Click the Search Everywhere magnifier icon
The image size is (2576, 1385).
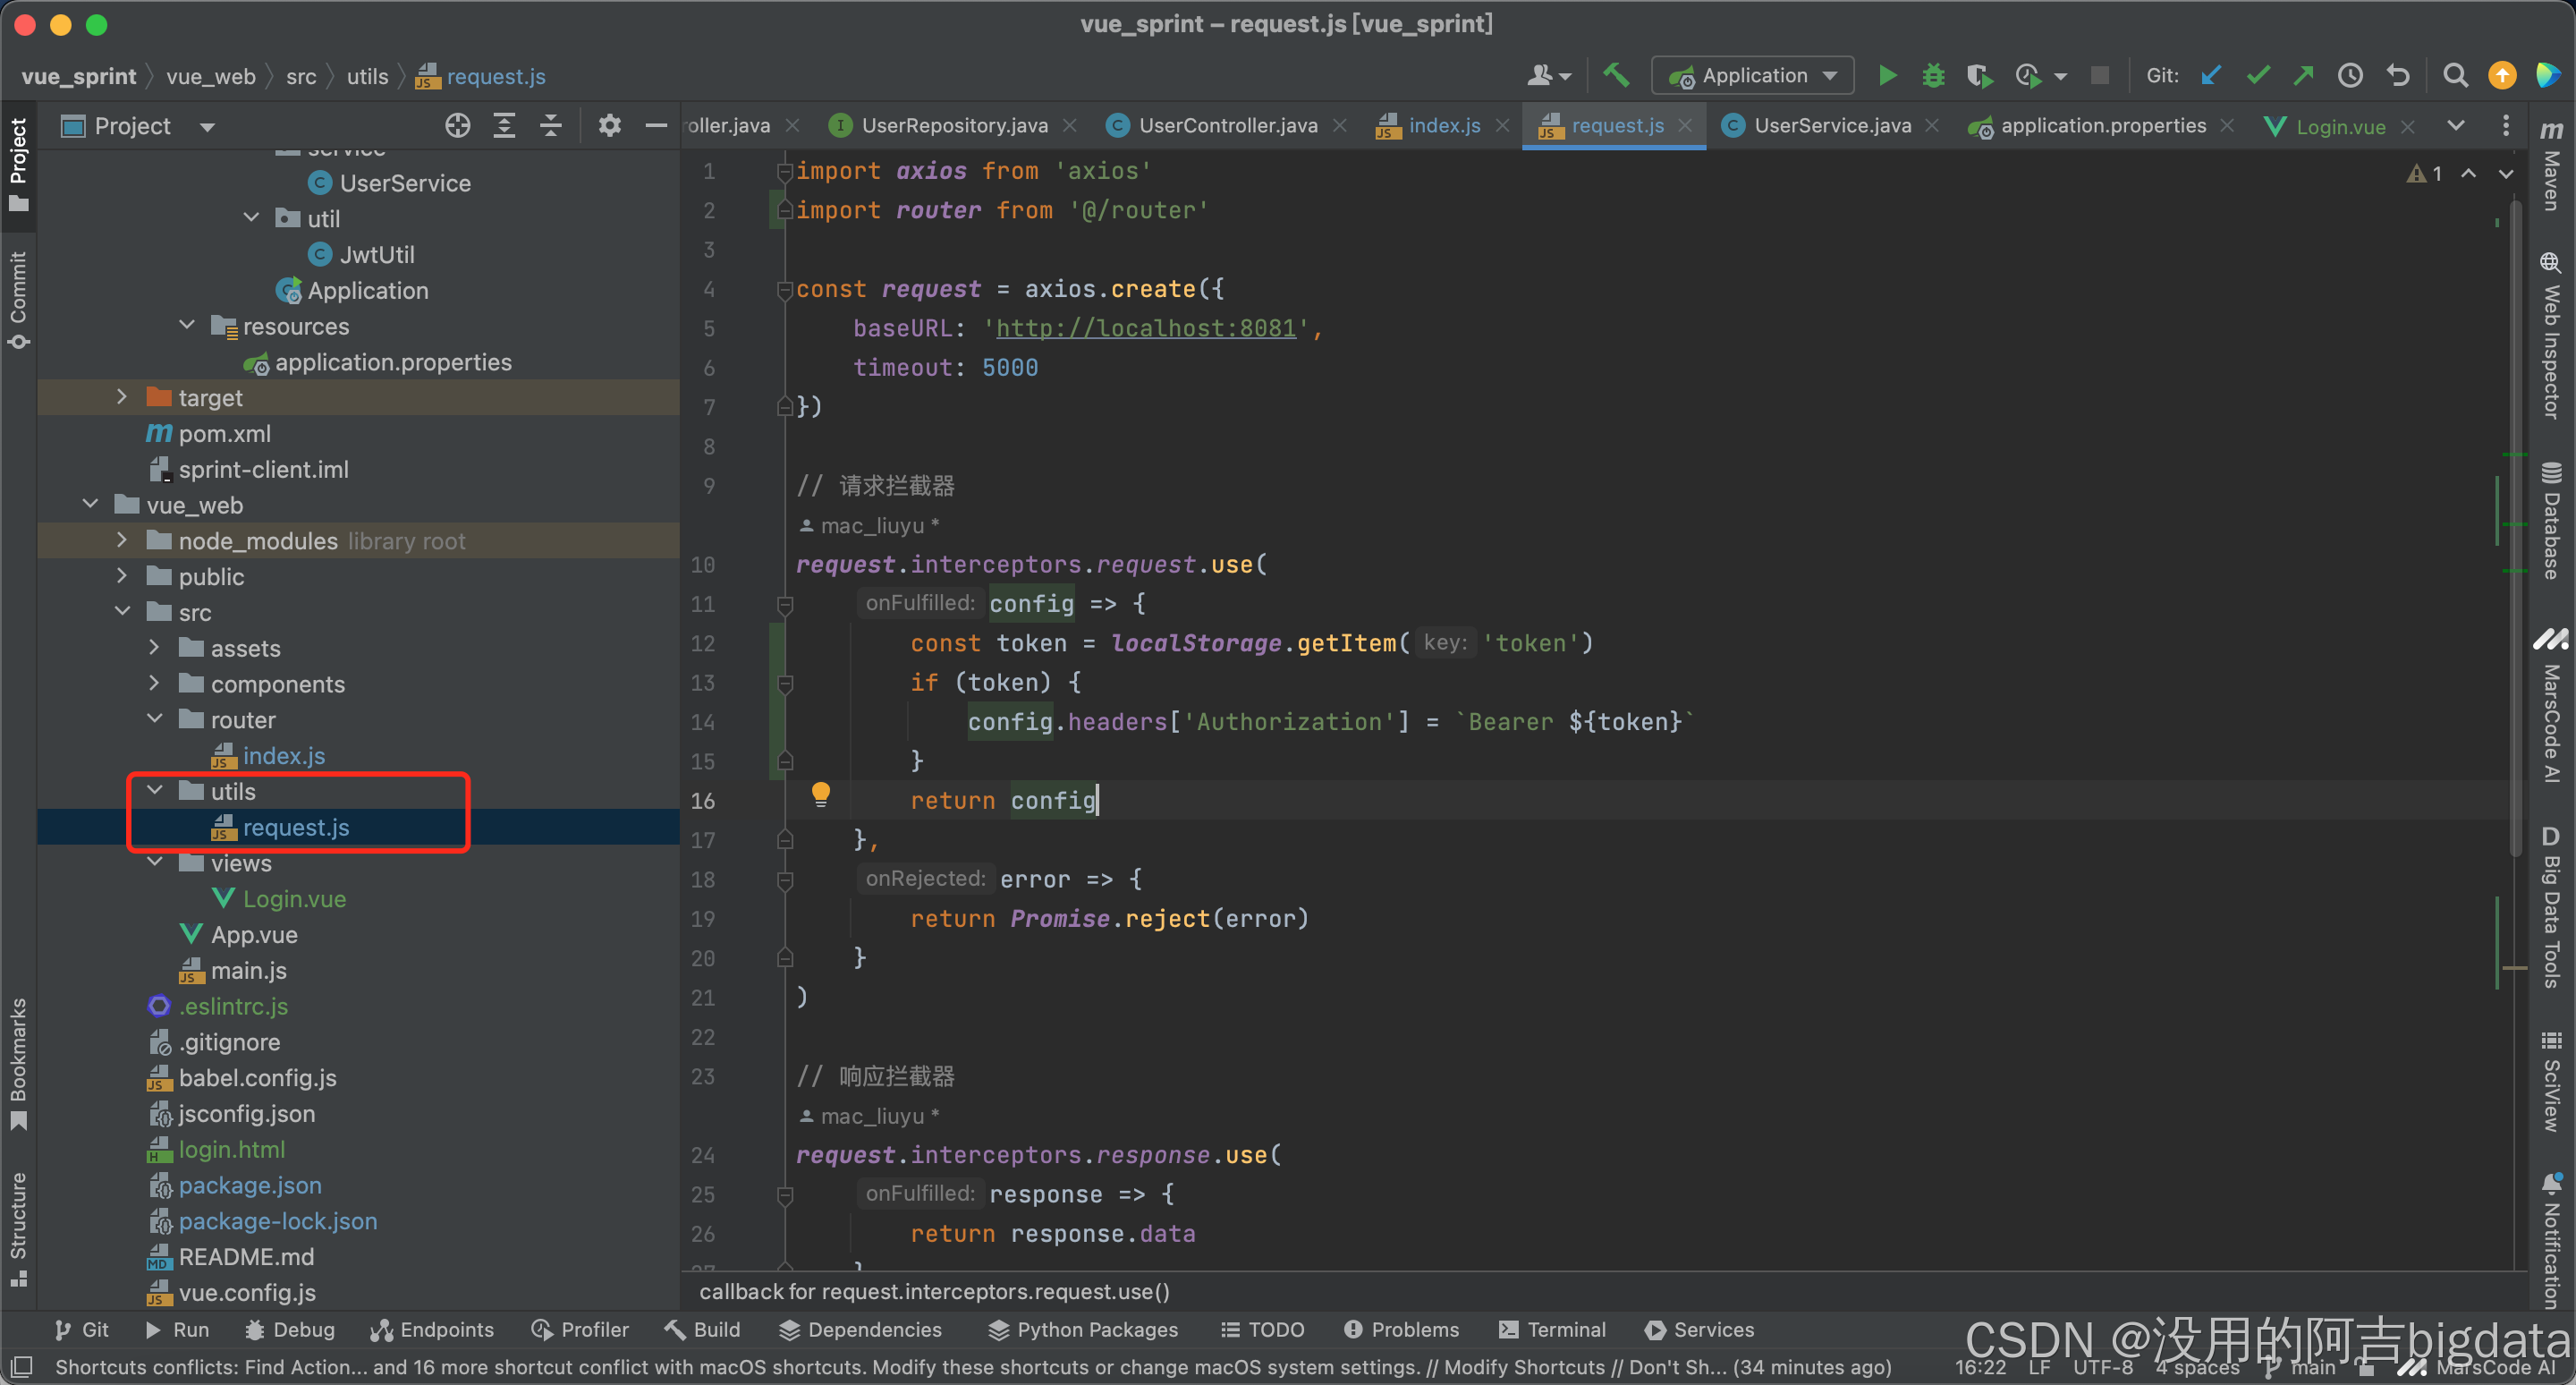(2455, 76)
